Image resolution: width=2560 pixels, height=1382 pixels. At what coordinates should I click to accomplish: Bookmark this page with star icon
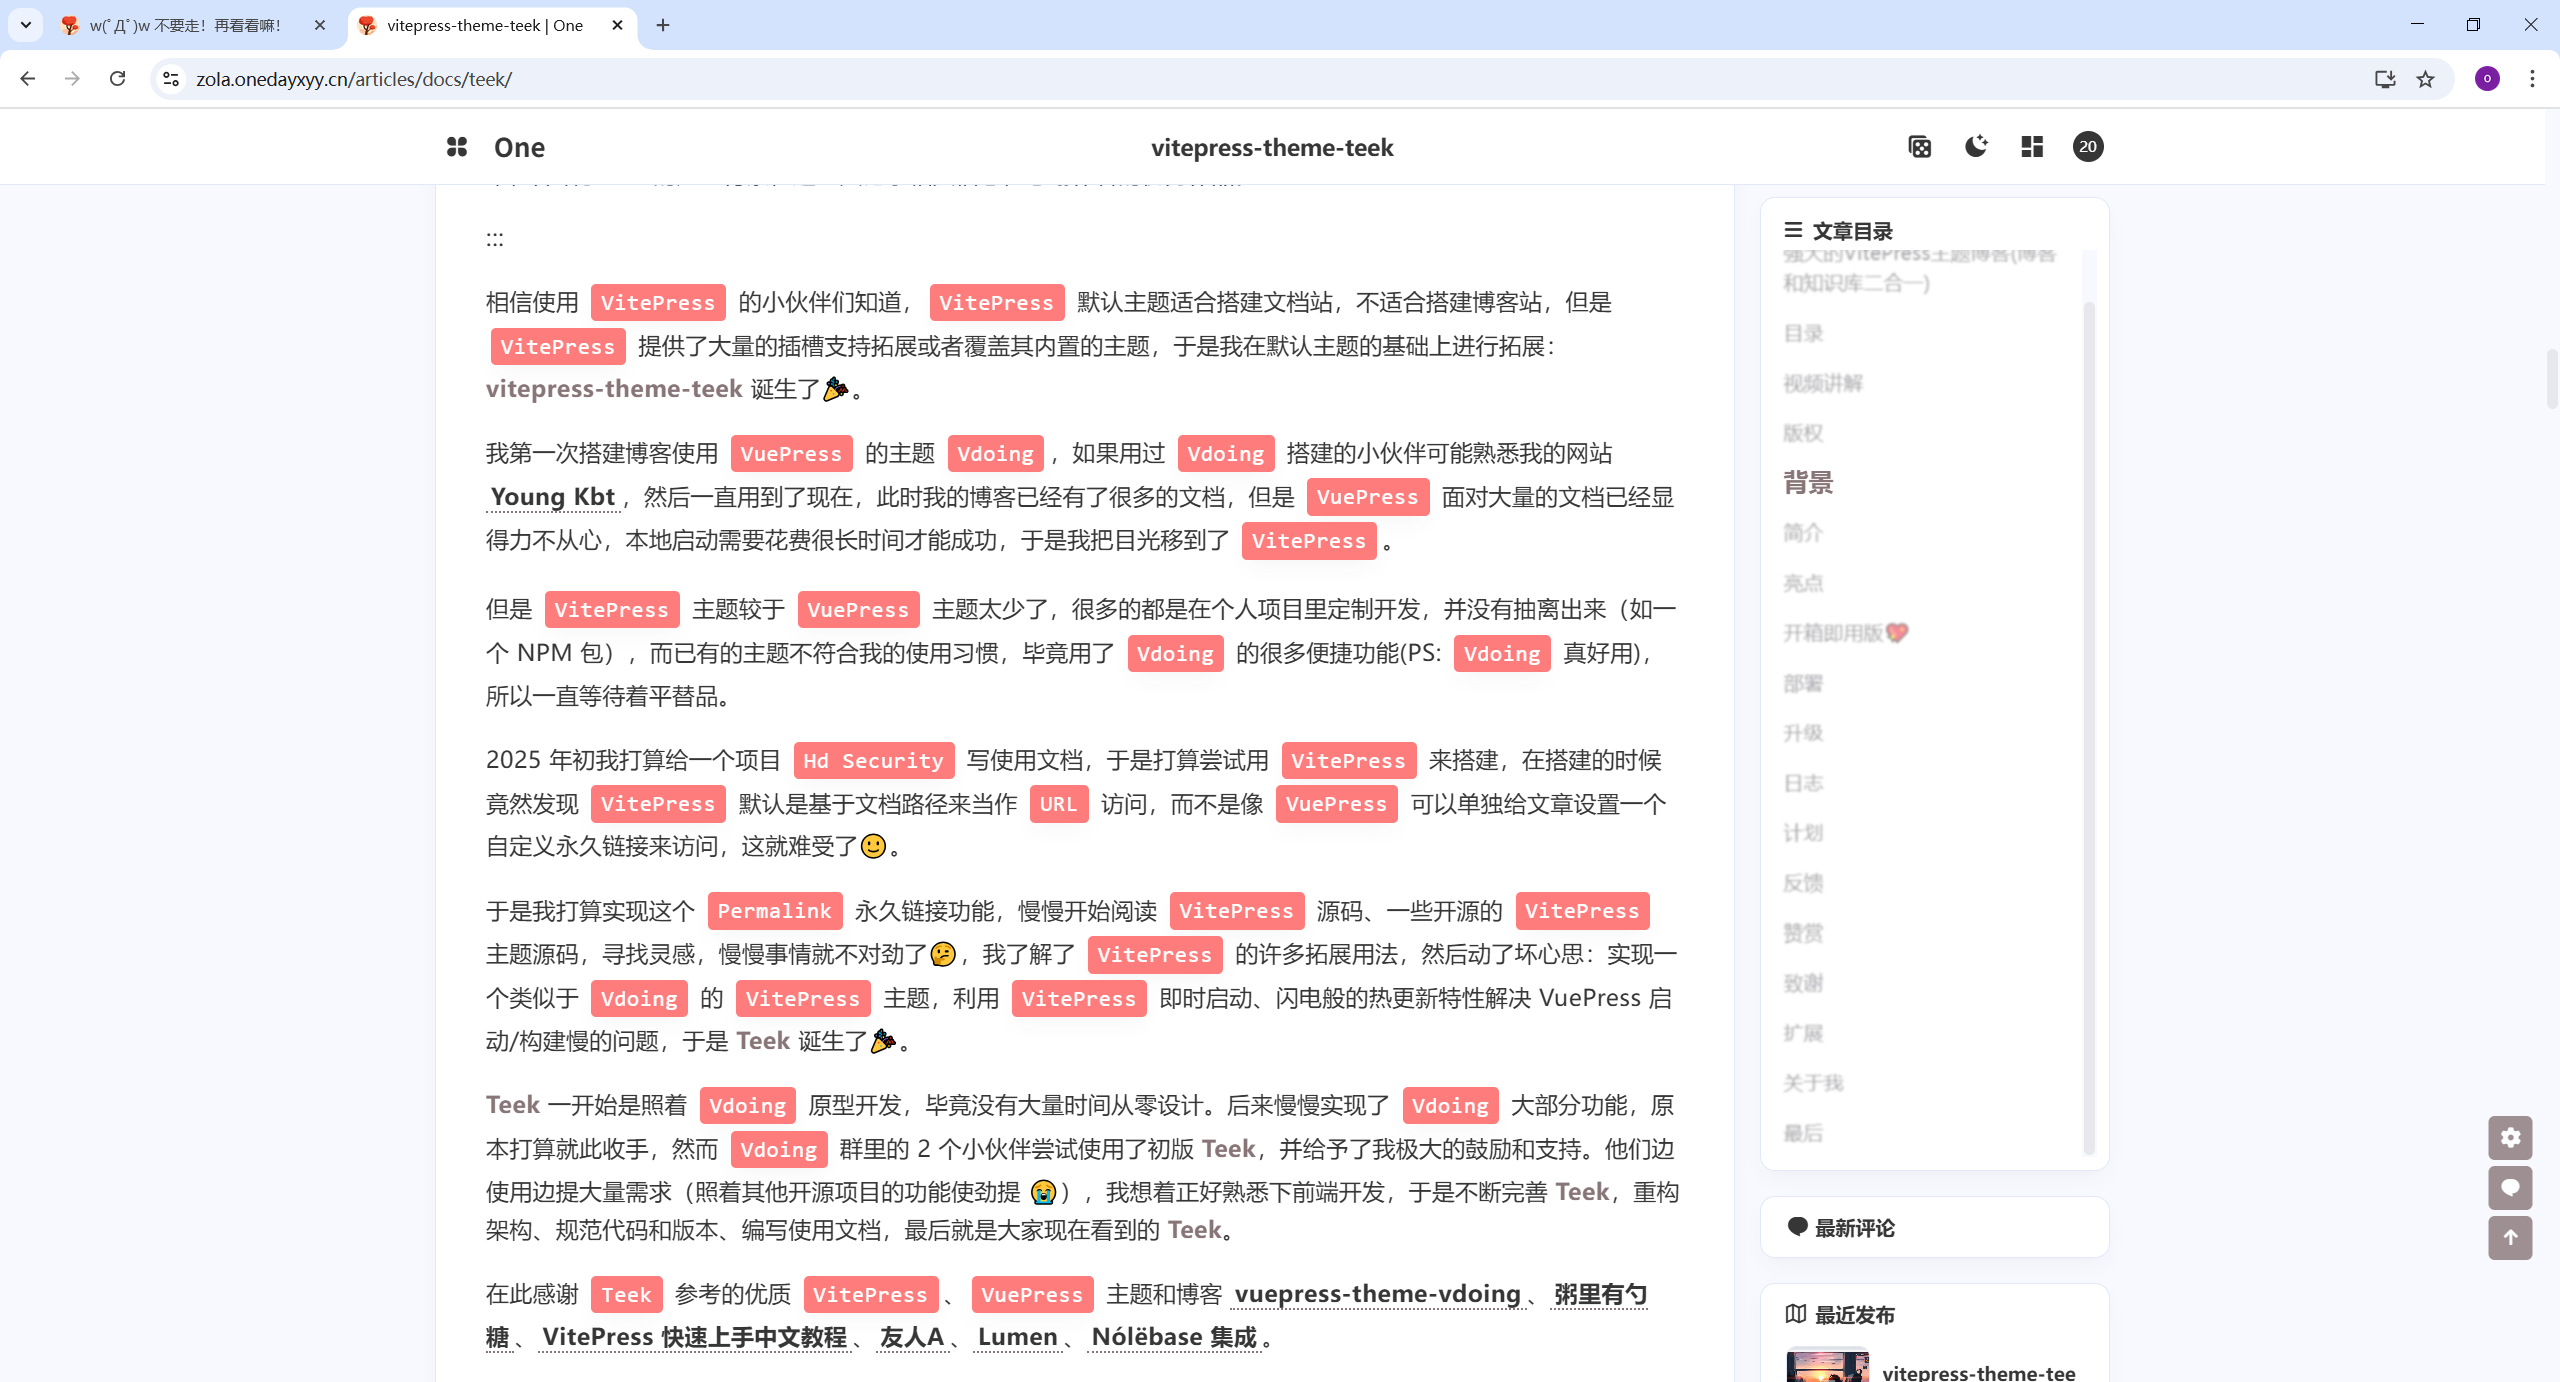2426,79
